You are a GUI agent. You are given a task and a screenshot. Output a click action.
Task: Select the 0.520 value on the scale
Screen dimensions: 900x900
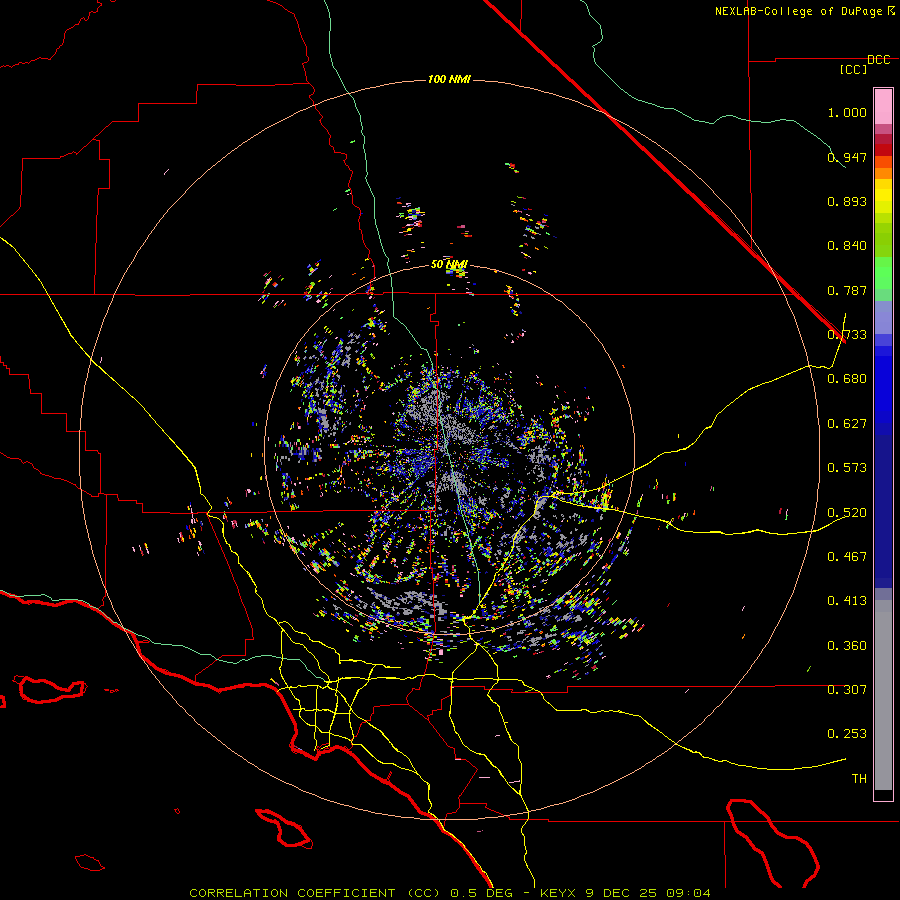coord(846,512)
